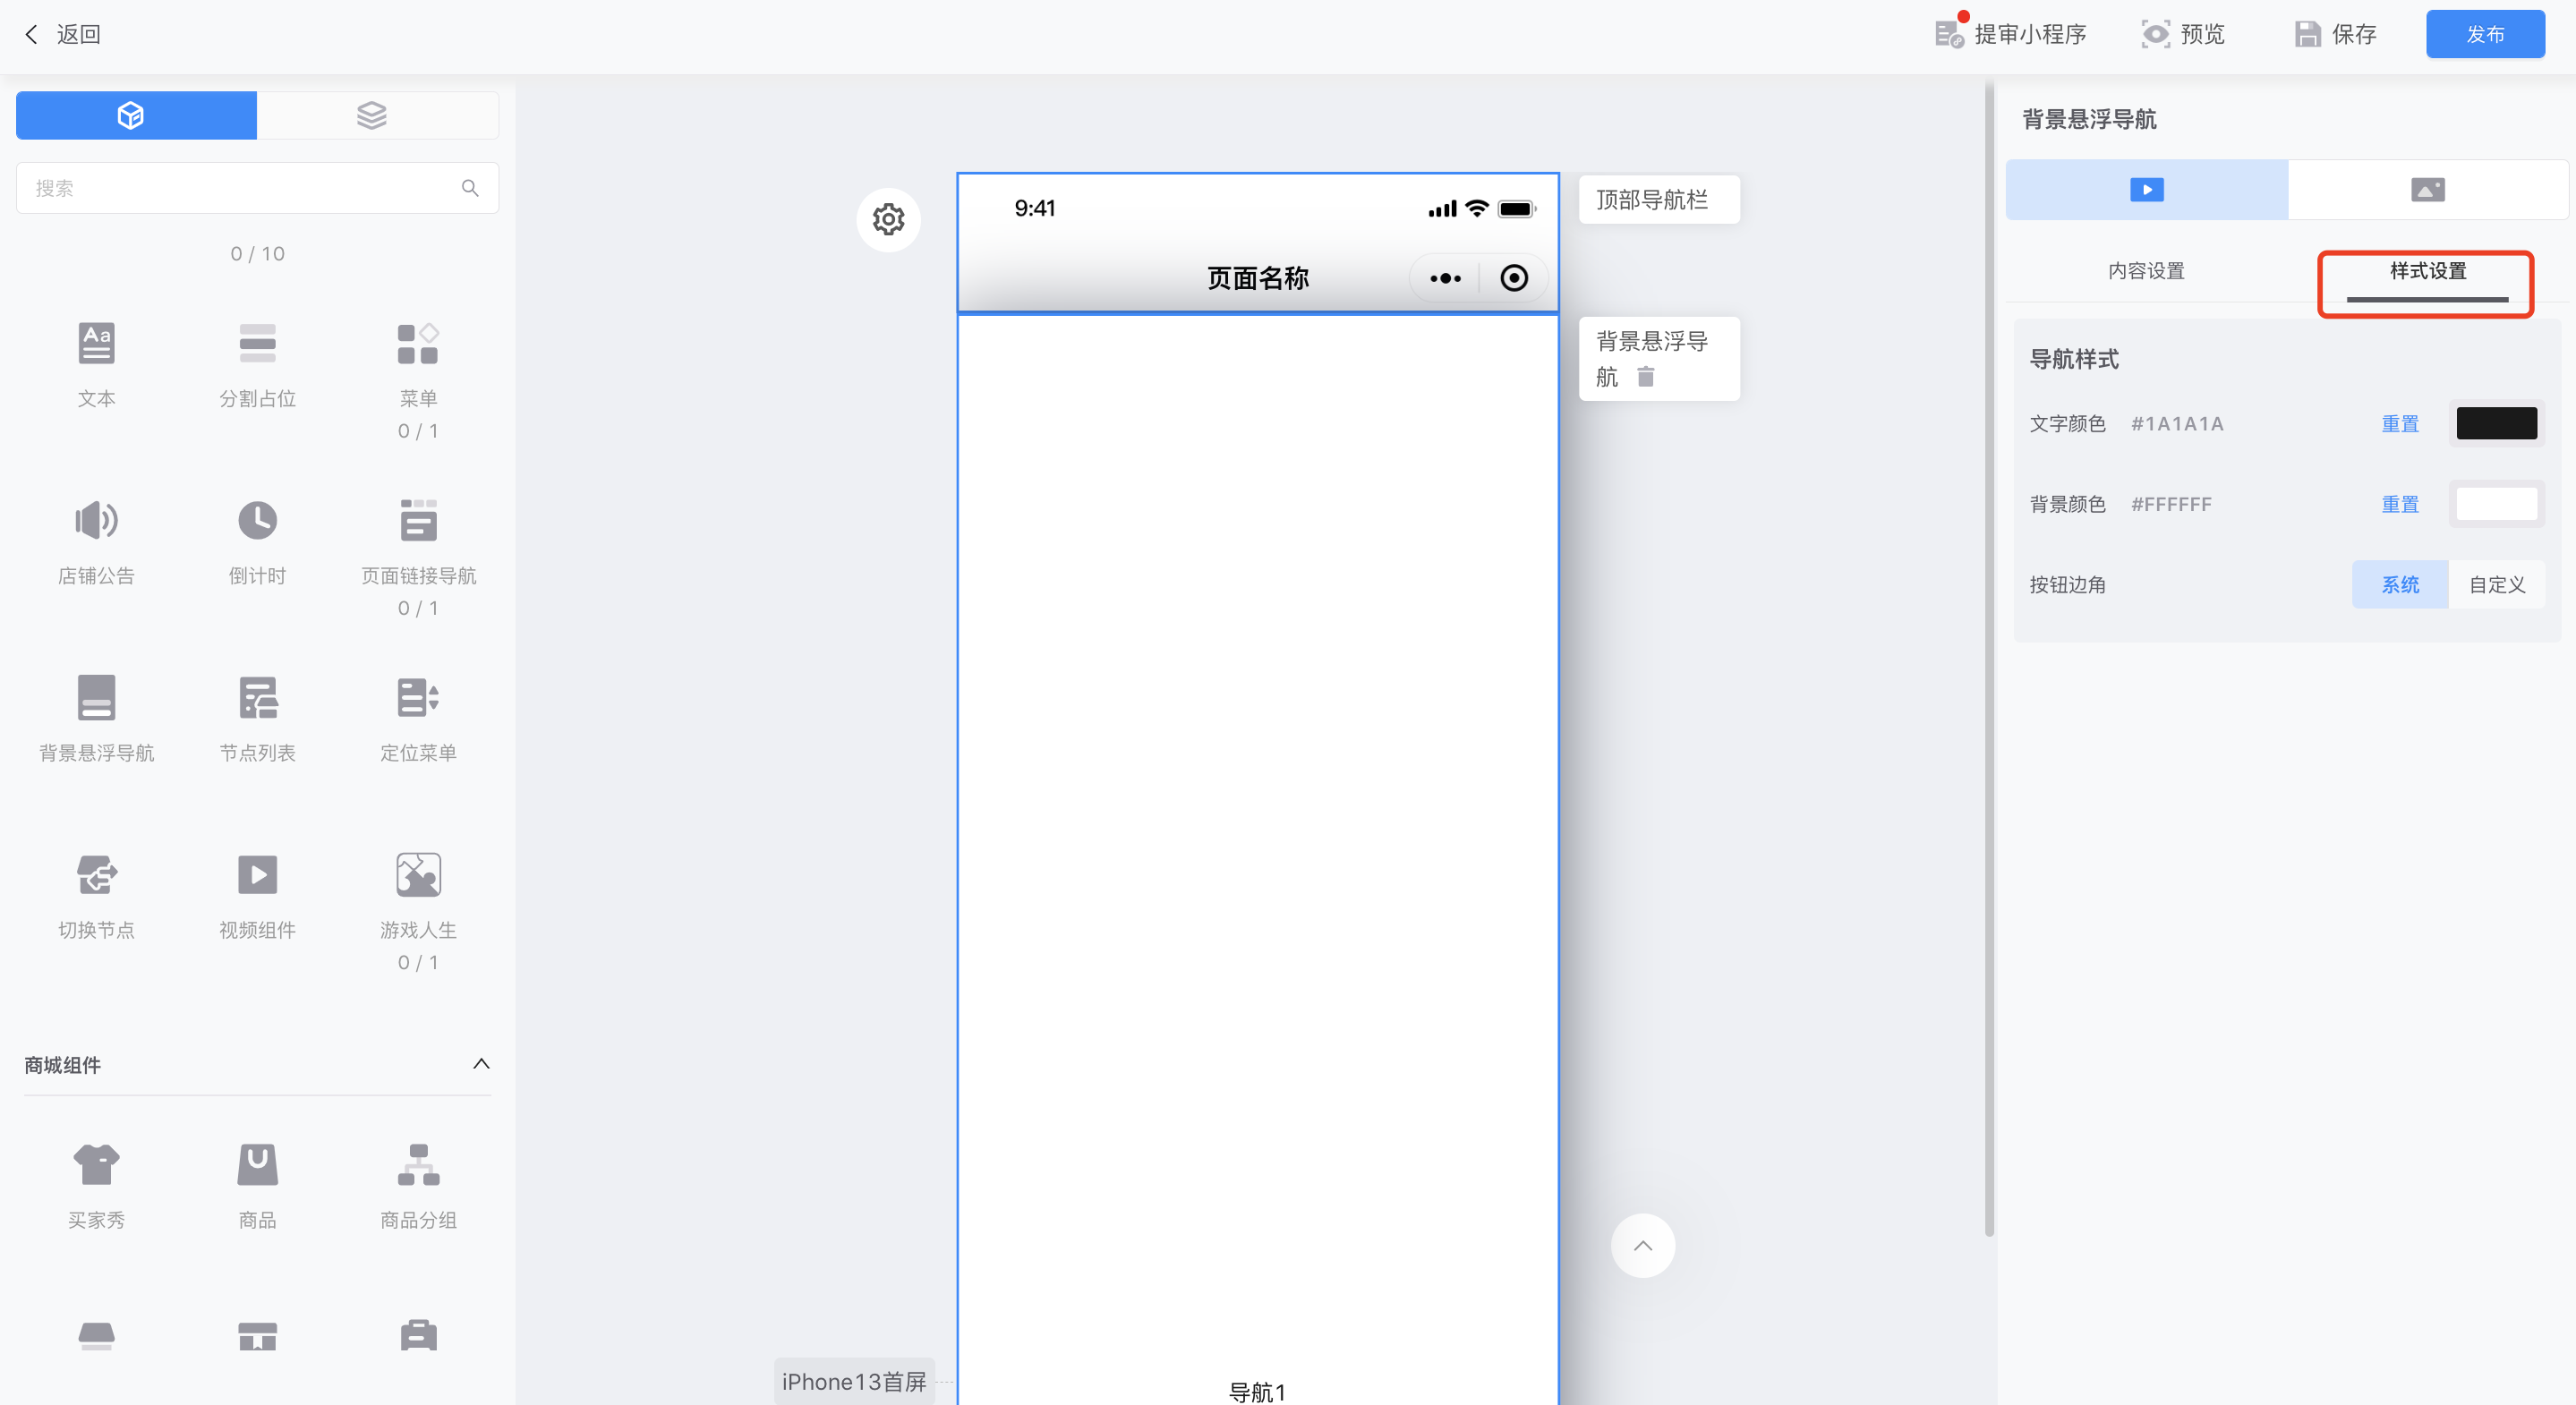Focus the 搜索 component search field

(257, 188)
